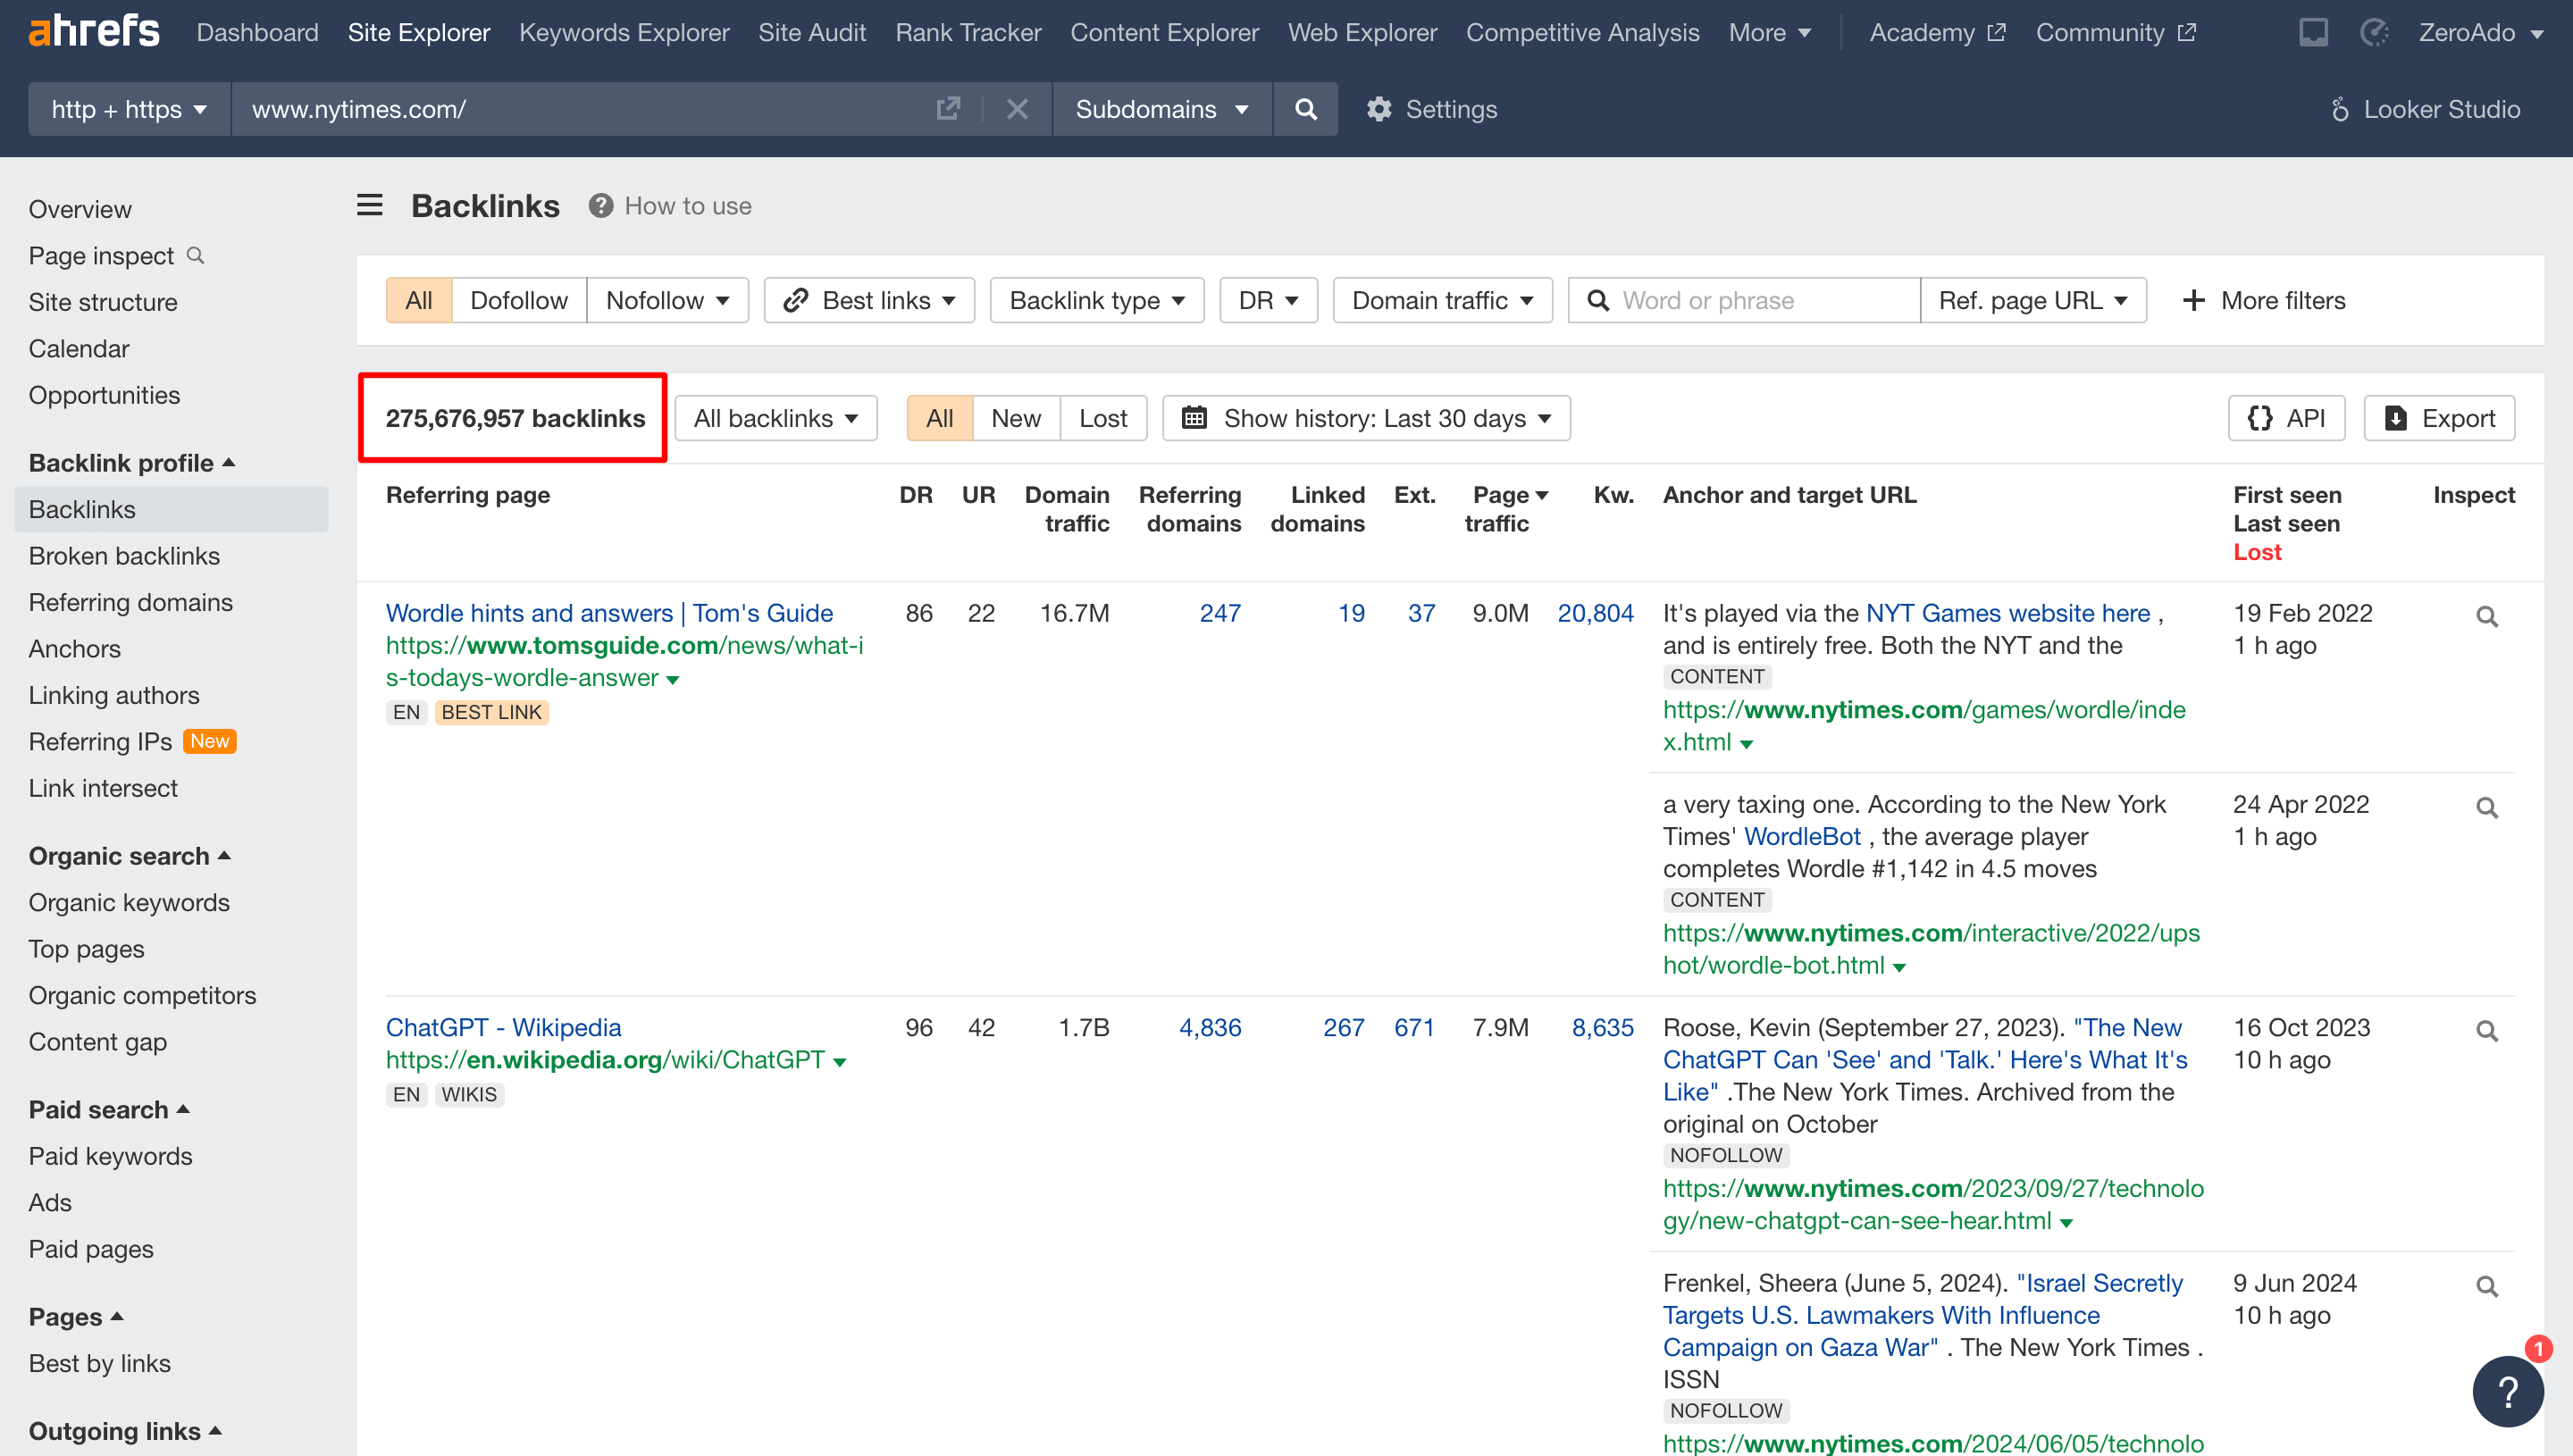The height and width of the screenshot is (1456, 2573).
Task: Open the Domain traffic filter dropdown
Action: (1443, 300)
